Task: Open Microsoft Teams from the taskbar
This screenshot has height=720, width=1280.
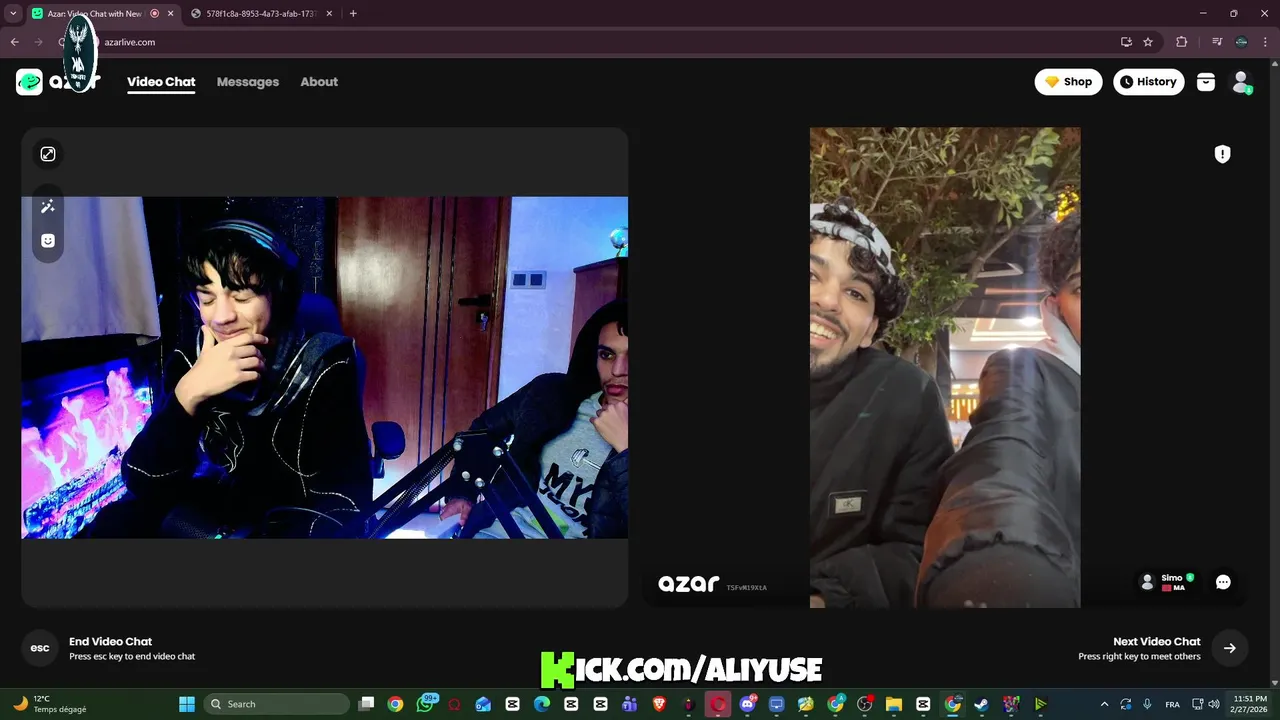Action: click(630, 704)
